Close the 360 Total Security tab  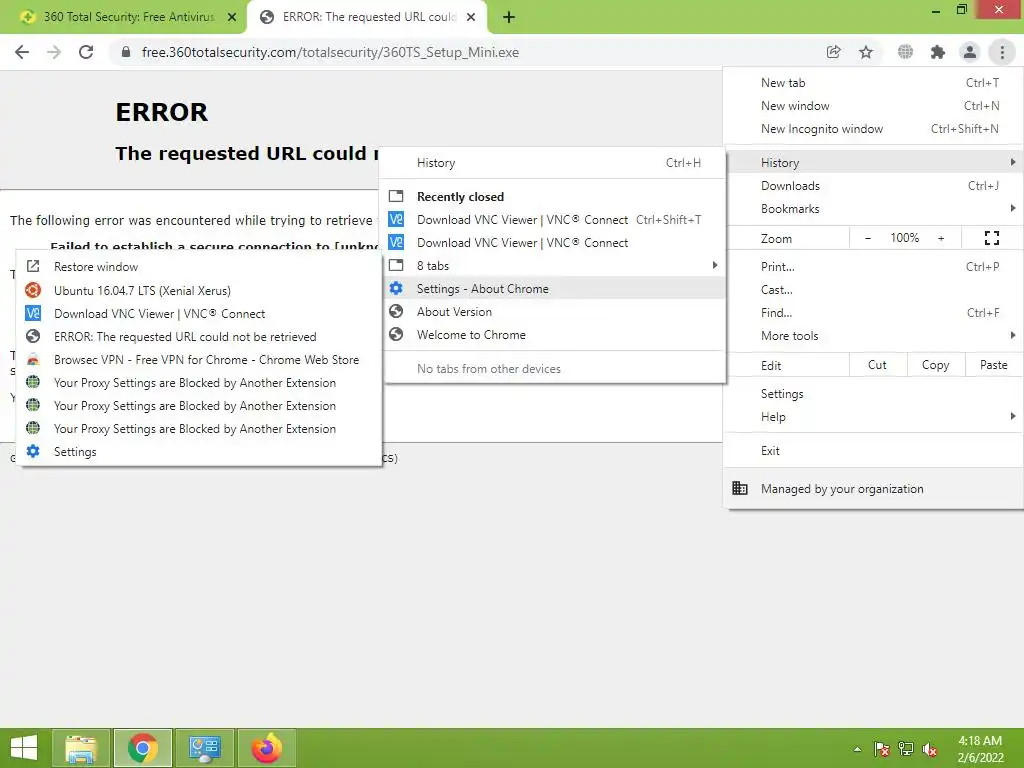coord(232,17)
